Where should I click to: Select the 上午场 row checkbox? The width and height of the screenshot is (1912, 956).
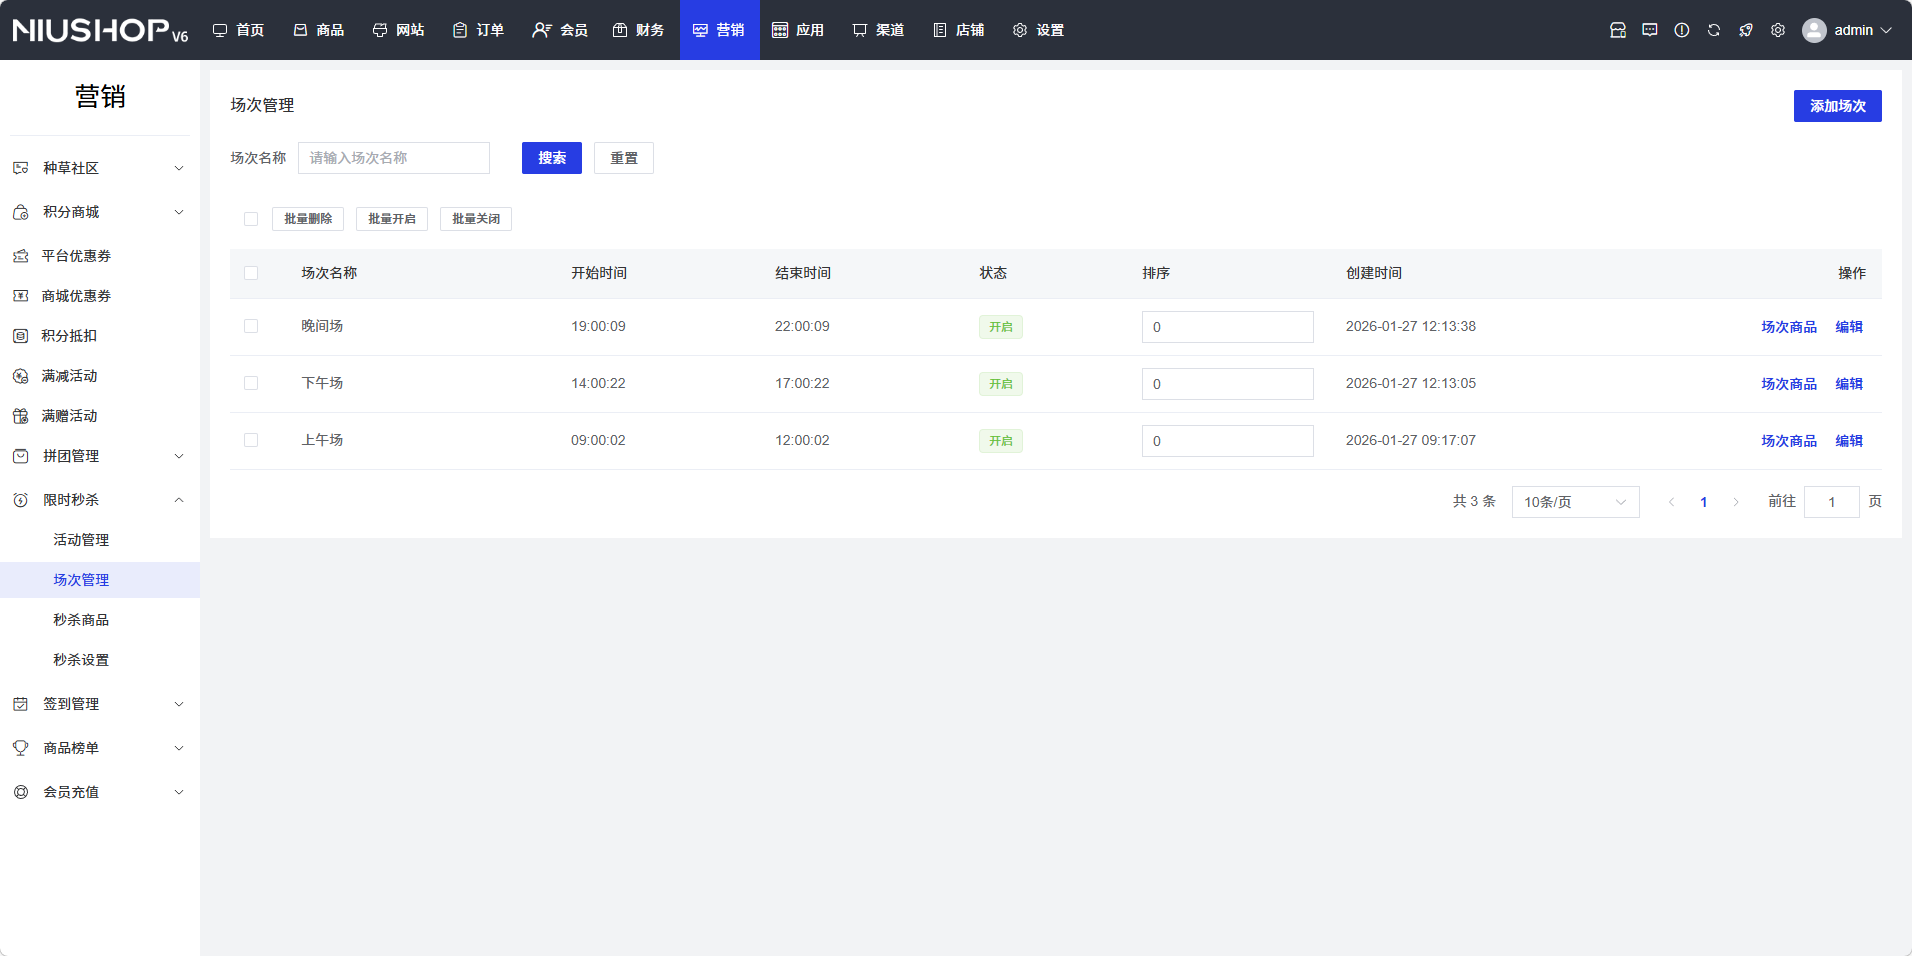pos(251,440)
